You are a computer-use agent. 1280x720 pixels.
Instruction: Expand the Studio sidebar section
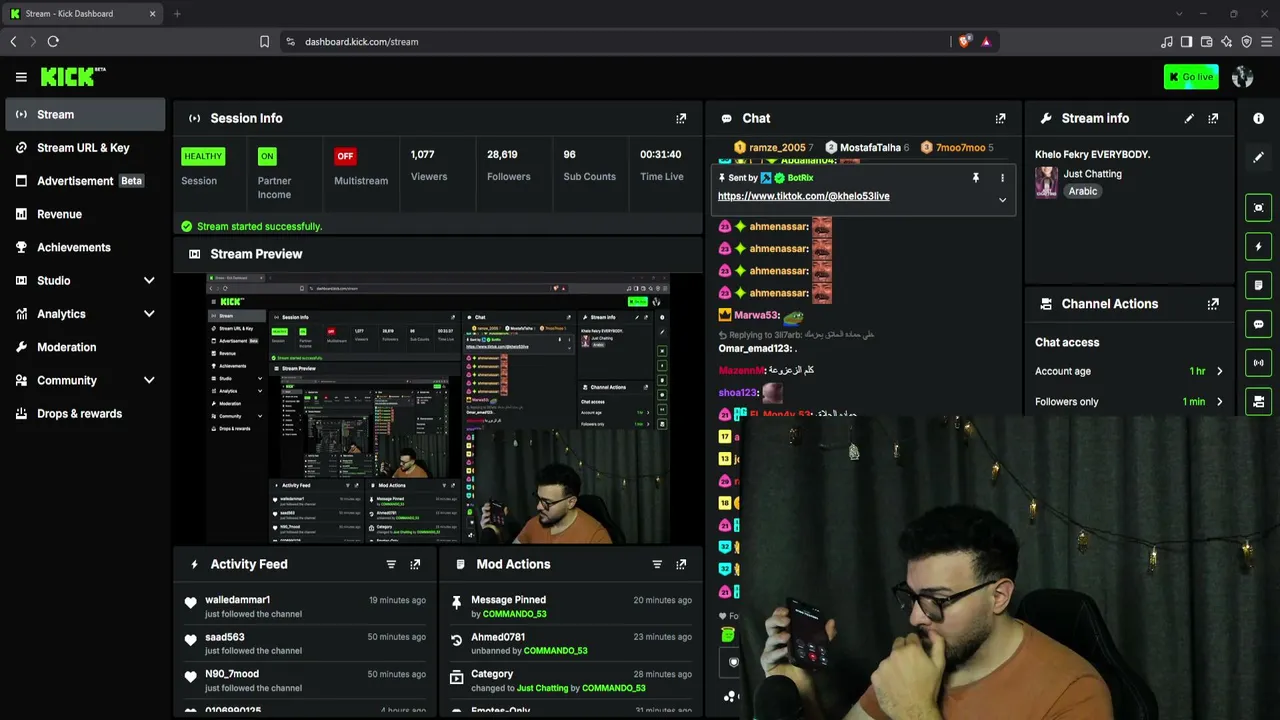[149, 281]
